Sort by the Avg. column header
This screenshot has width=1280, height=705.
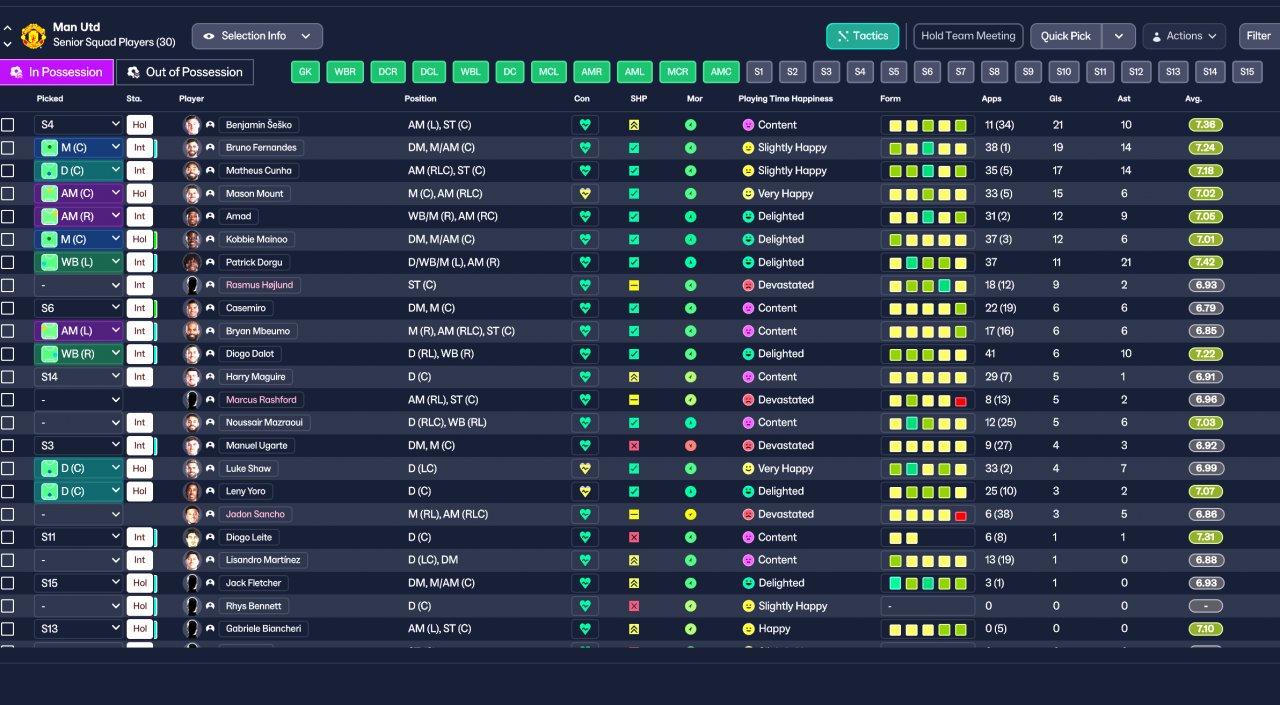(1193, 99)
